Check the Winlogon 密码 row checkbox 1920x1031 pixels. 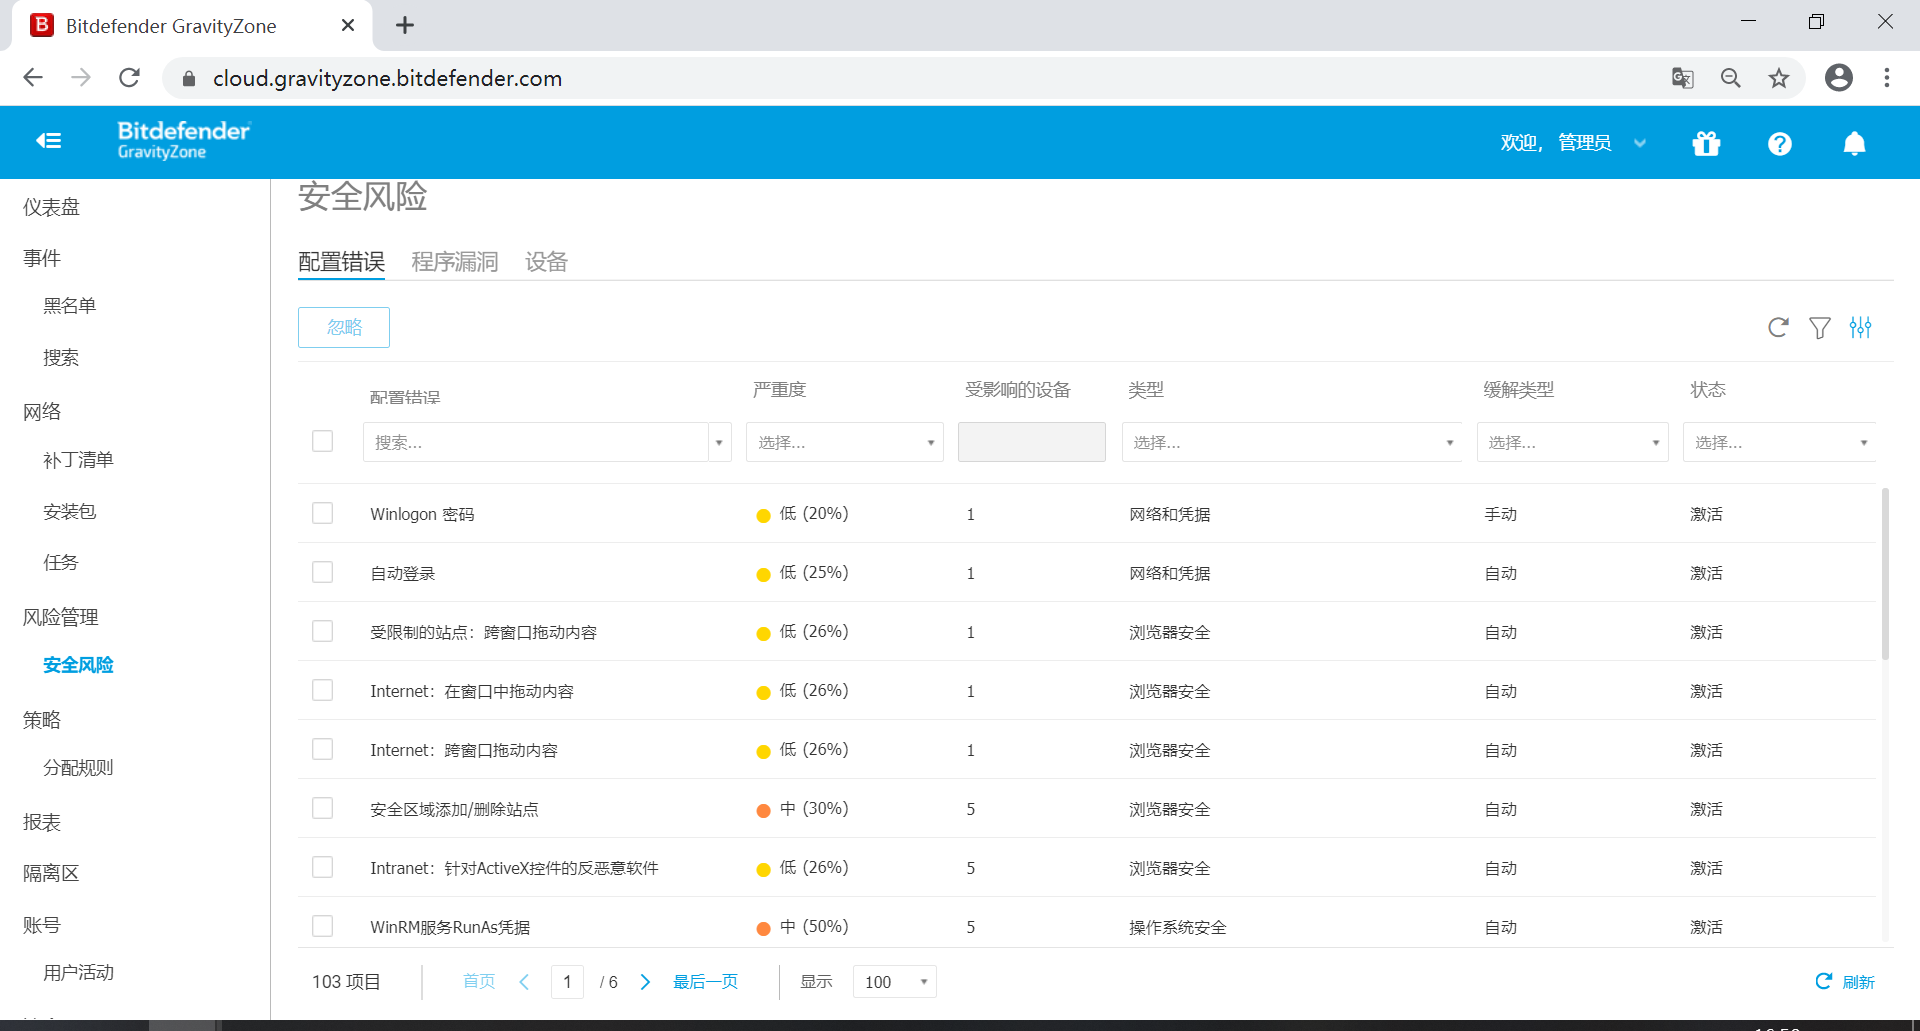pos(322,513)
